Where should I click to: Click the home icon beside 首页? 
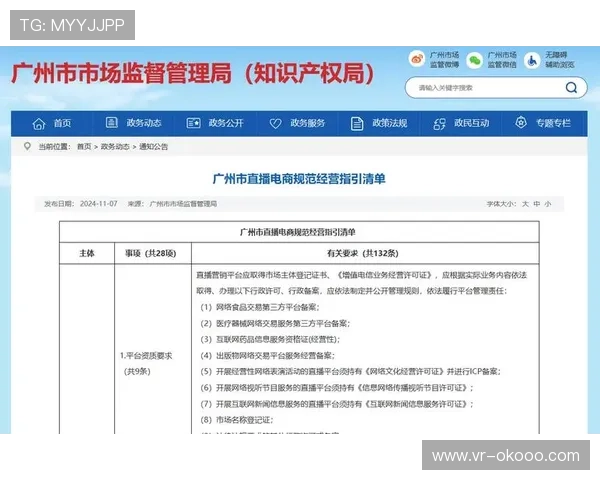click(x=39, y=124)
